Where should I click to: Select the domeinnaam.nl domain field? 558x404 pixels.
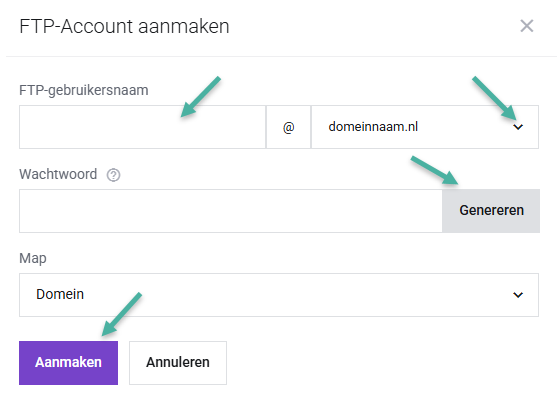[x=425, y=127]
